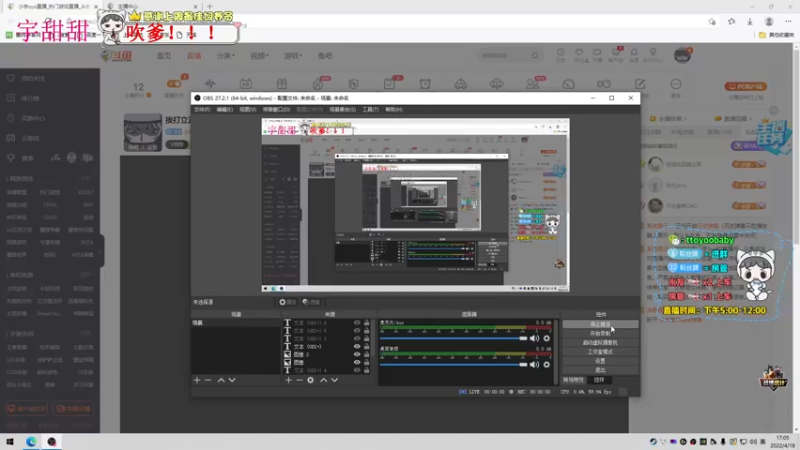800x450 pixels.
Task: Open Microsoft Edge from the taskbar
Action: coord(31,442)
